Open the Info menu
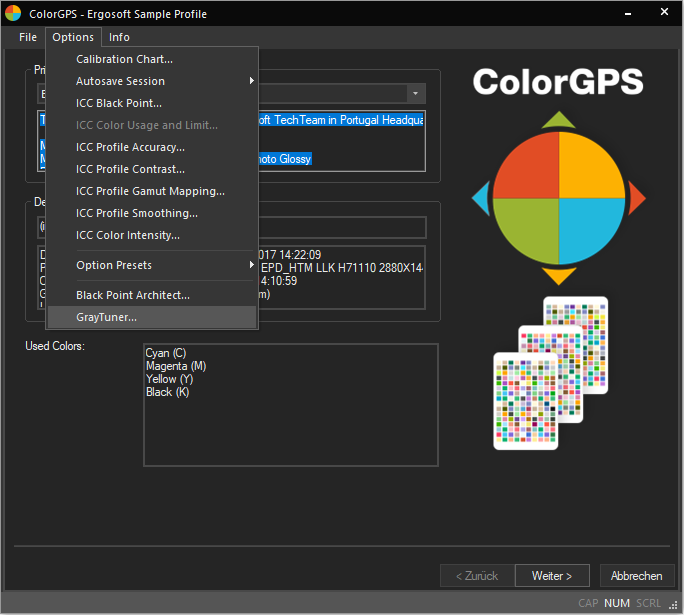This screenshot has width=684, height=615. click(x=119, y=38)
